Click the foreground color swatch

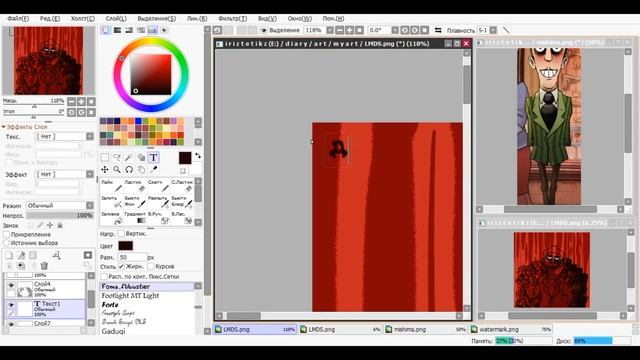pyautogui.click(x=185, y=158)
